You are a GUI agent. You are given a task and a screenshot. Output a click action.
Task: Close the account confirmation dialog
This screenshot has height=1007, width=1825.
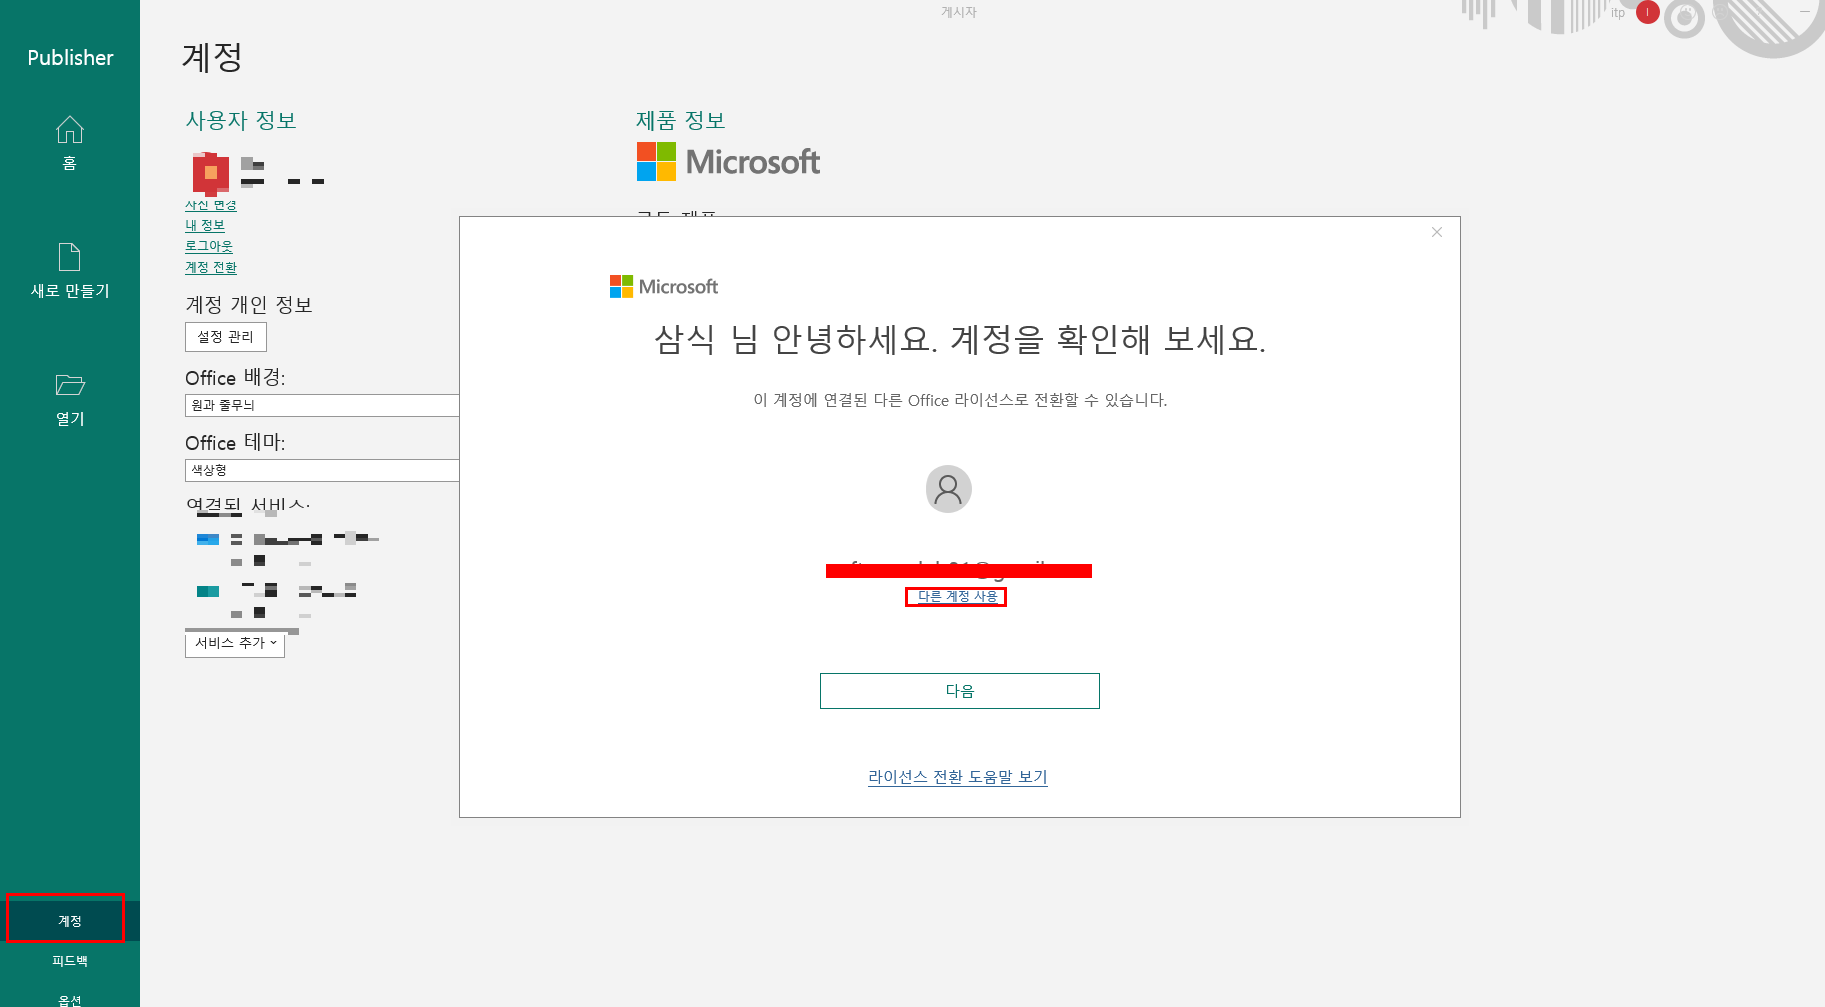pos(1437,232)
